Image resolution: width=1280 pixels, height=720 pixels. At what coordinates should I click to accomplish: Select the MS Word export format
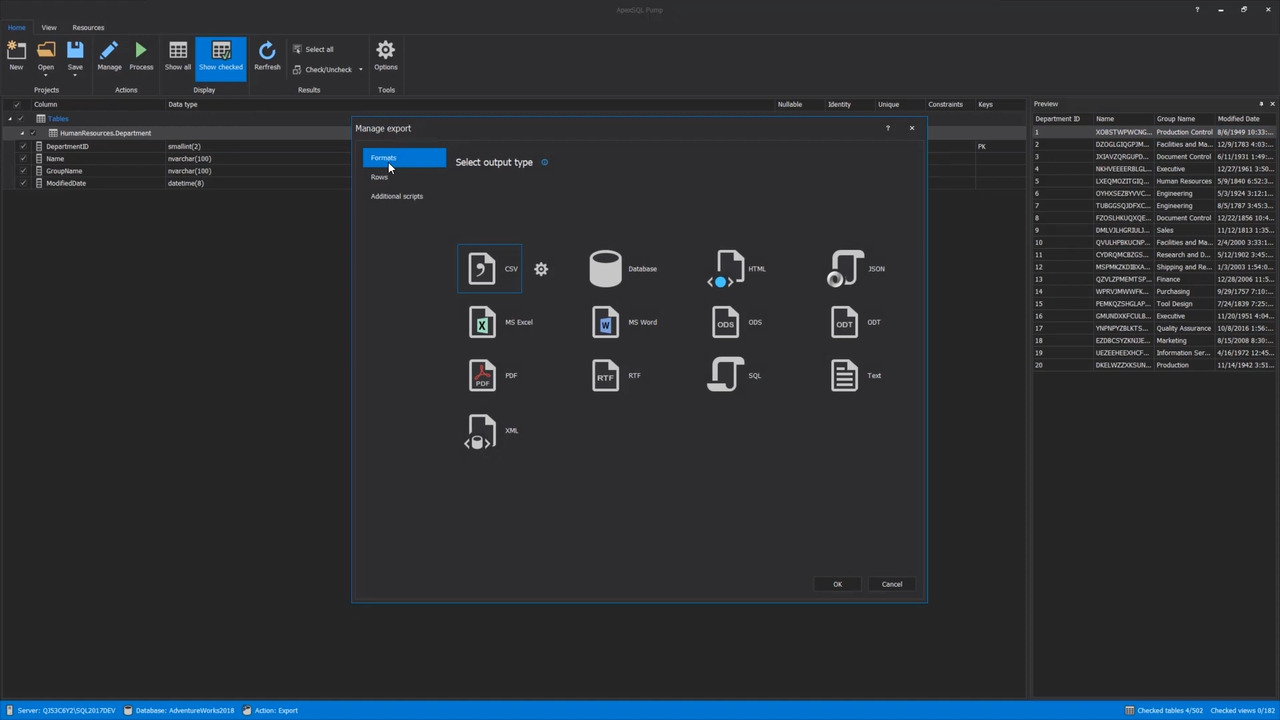[x=606, y=322]
